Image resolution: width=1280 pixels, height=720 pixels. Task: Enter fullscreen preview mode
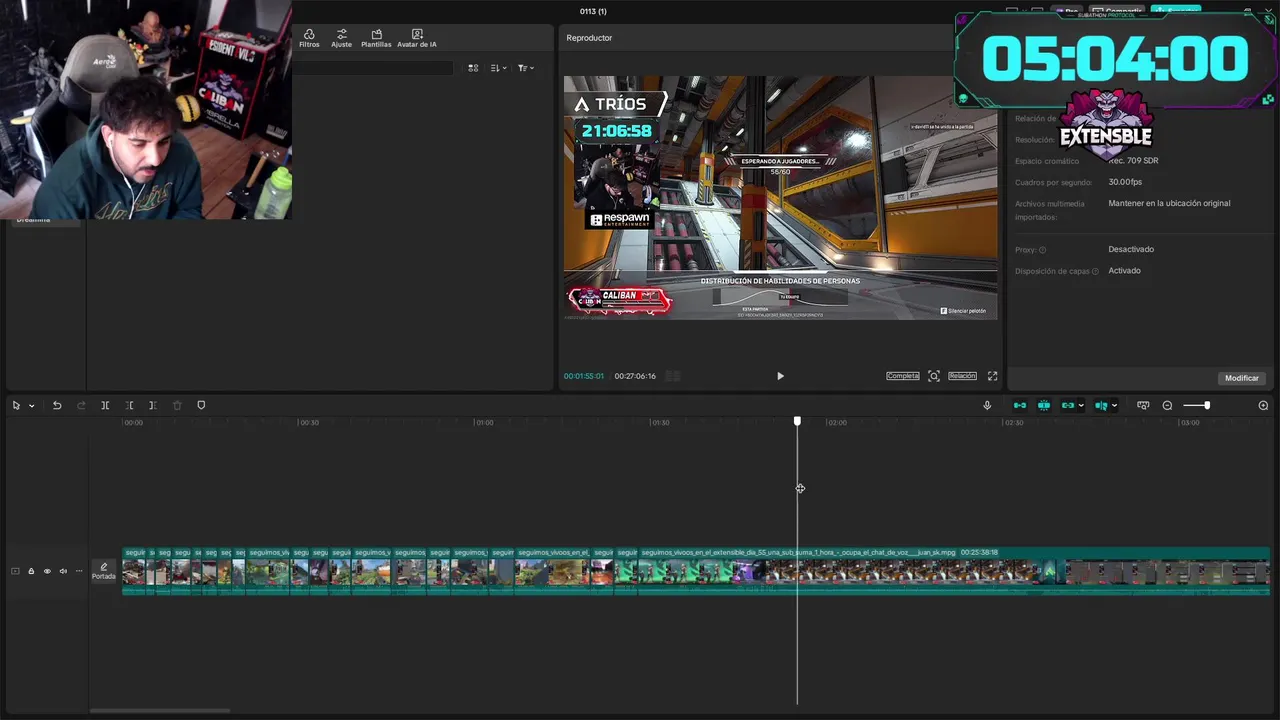click(x=992, y=376)
